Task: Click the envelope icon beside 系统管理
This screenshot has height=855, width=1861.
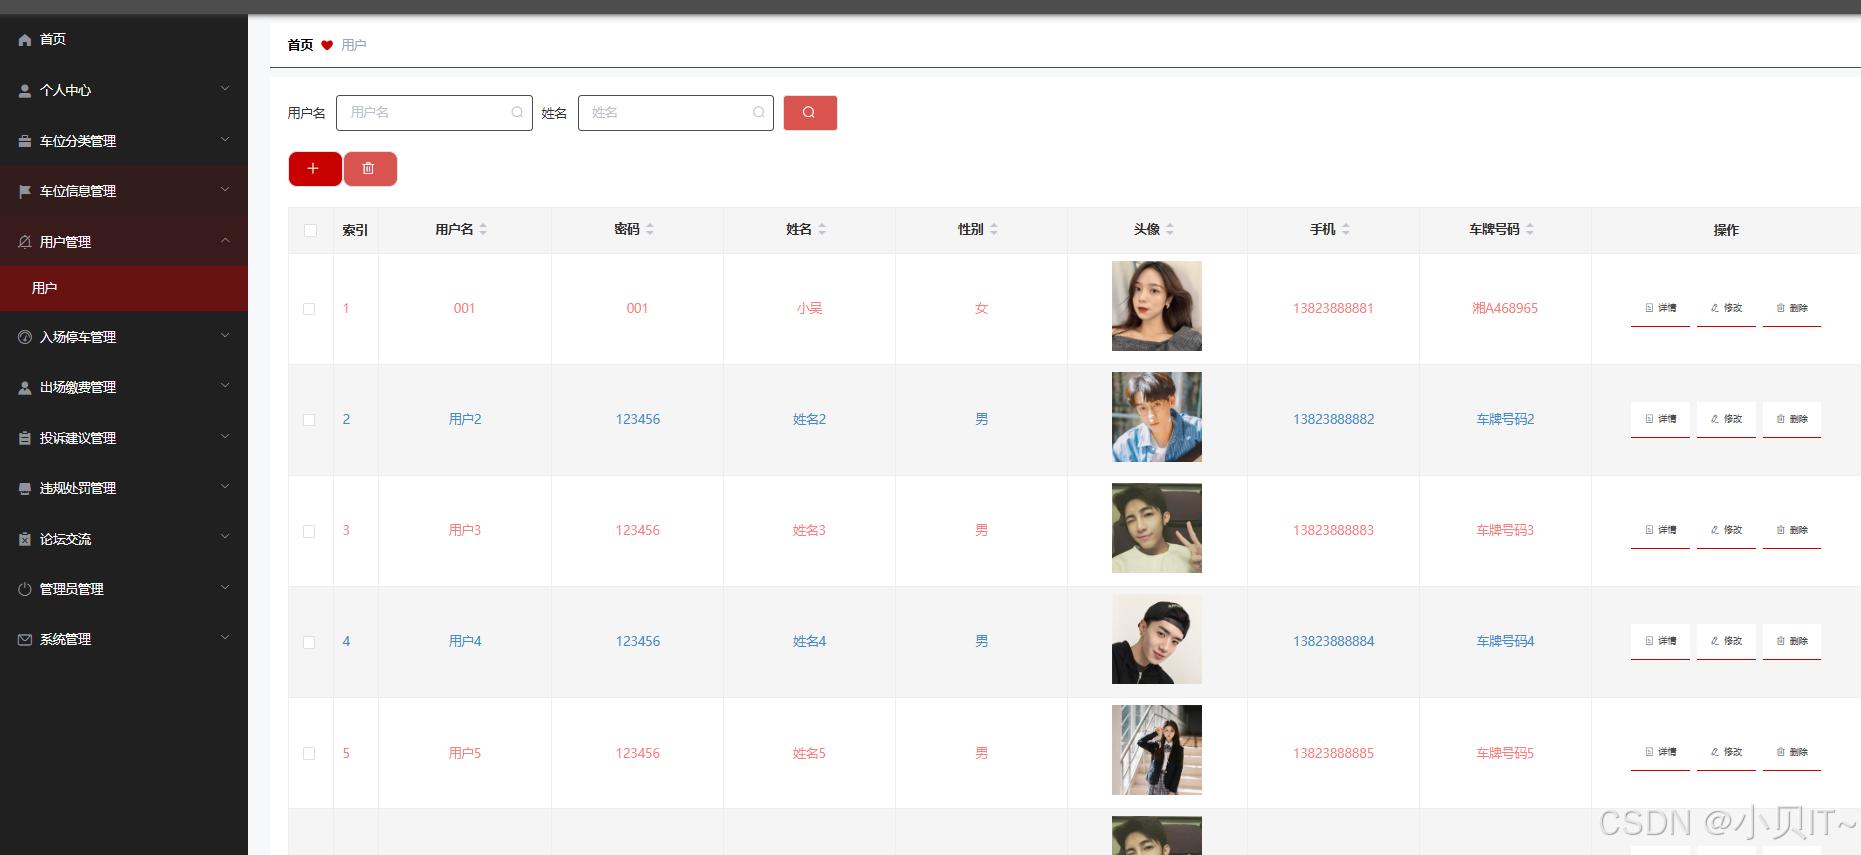Action: 25,639
